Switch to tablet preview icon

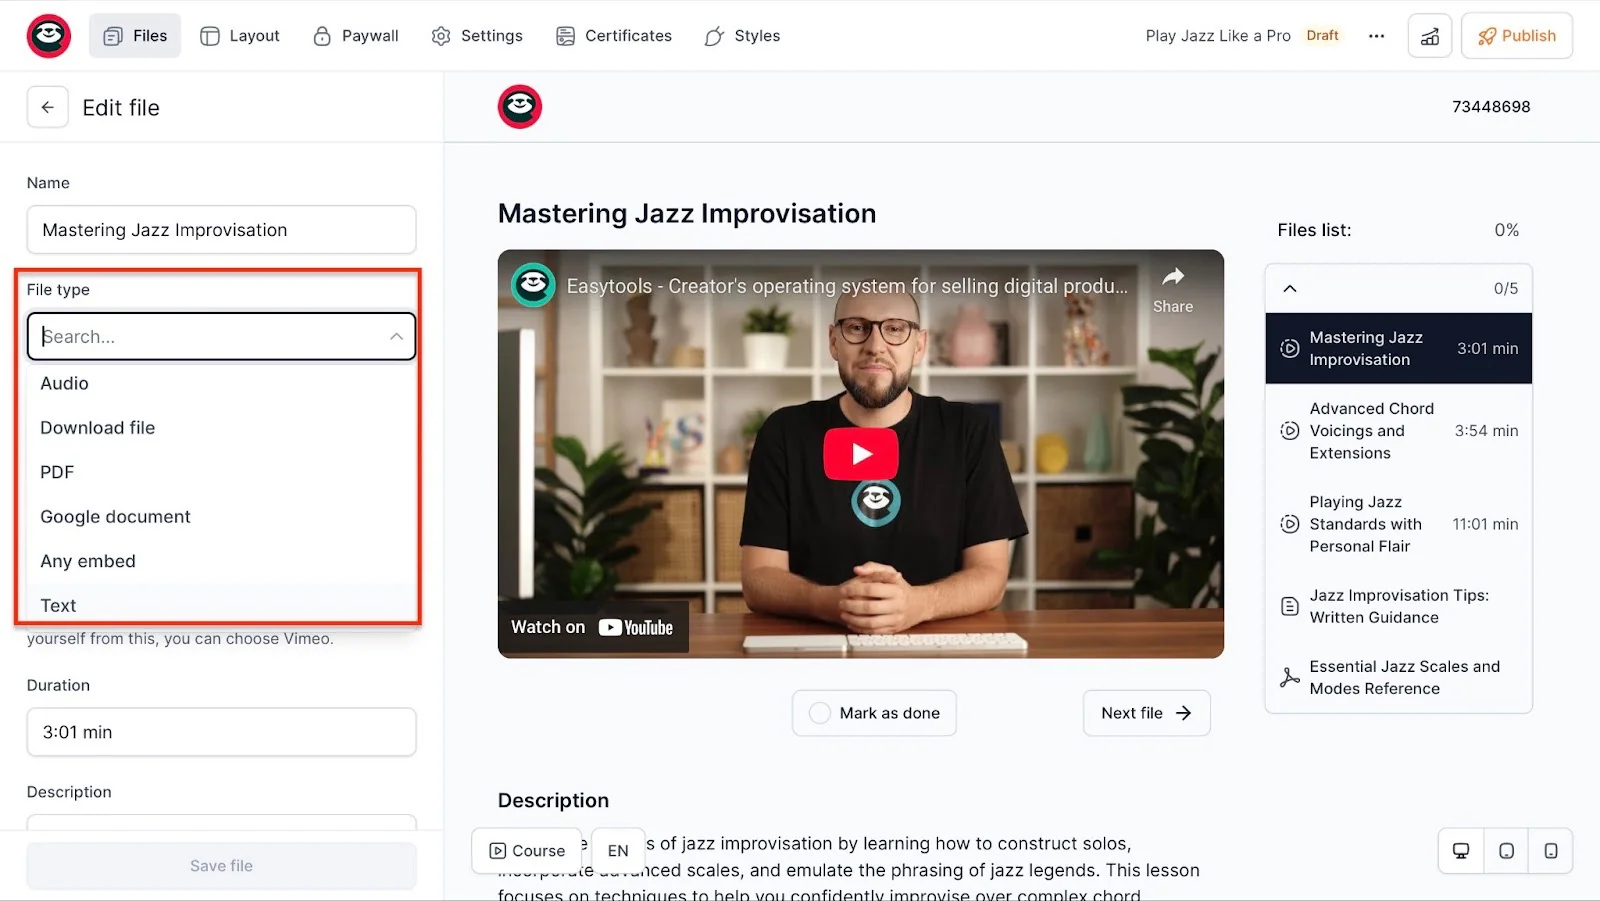[x=1506, y=851]
